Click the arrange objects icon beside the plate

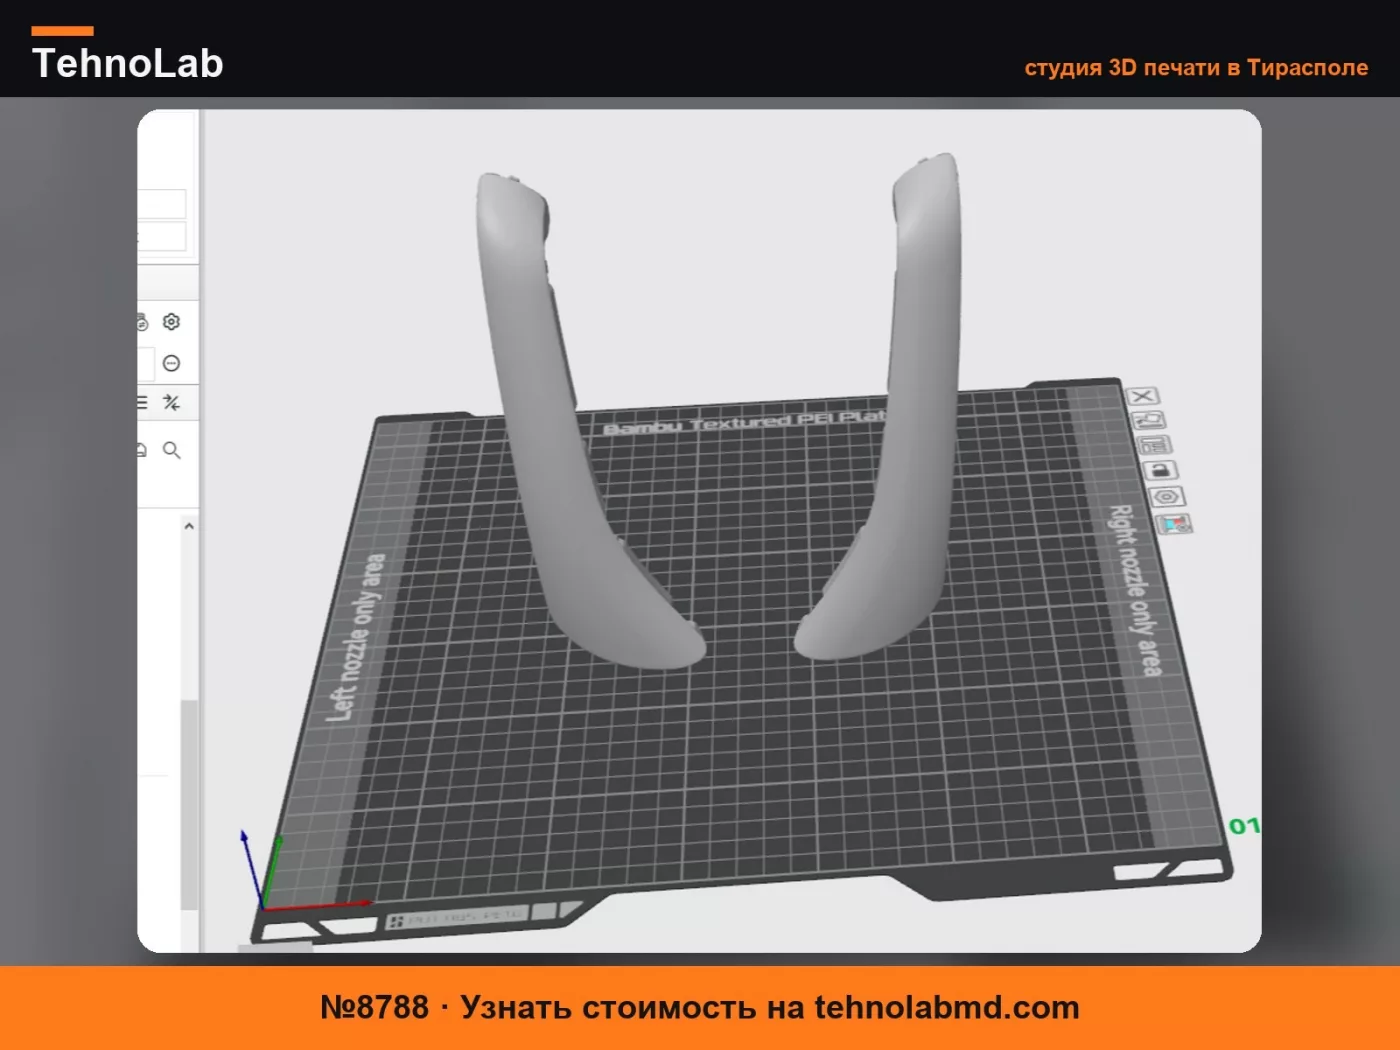[1154, 445]
